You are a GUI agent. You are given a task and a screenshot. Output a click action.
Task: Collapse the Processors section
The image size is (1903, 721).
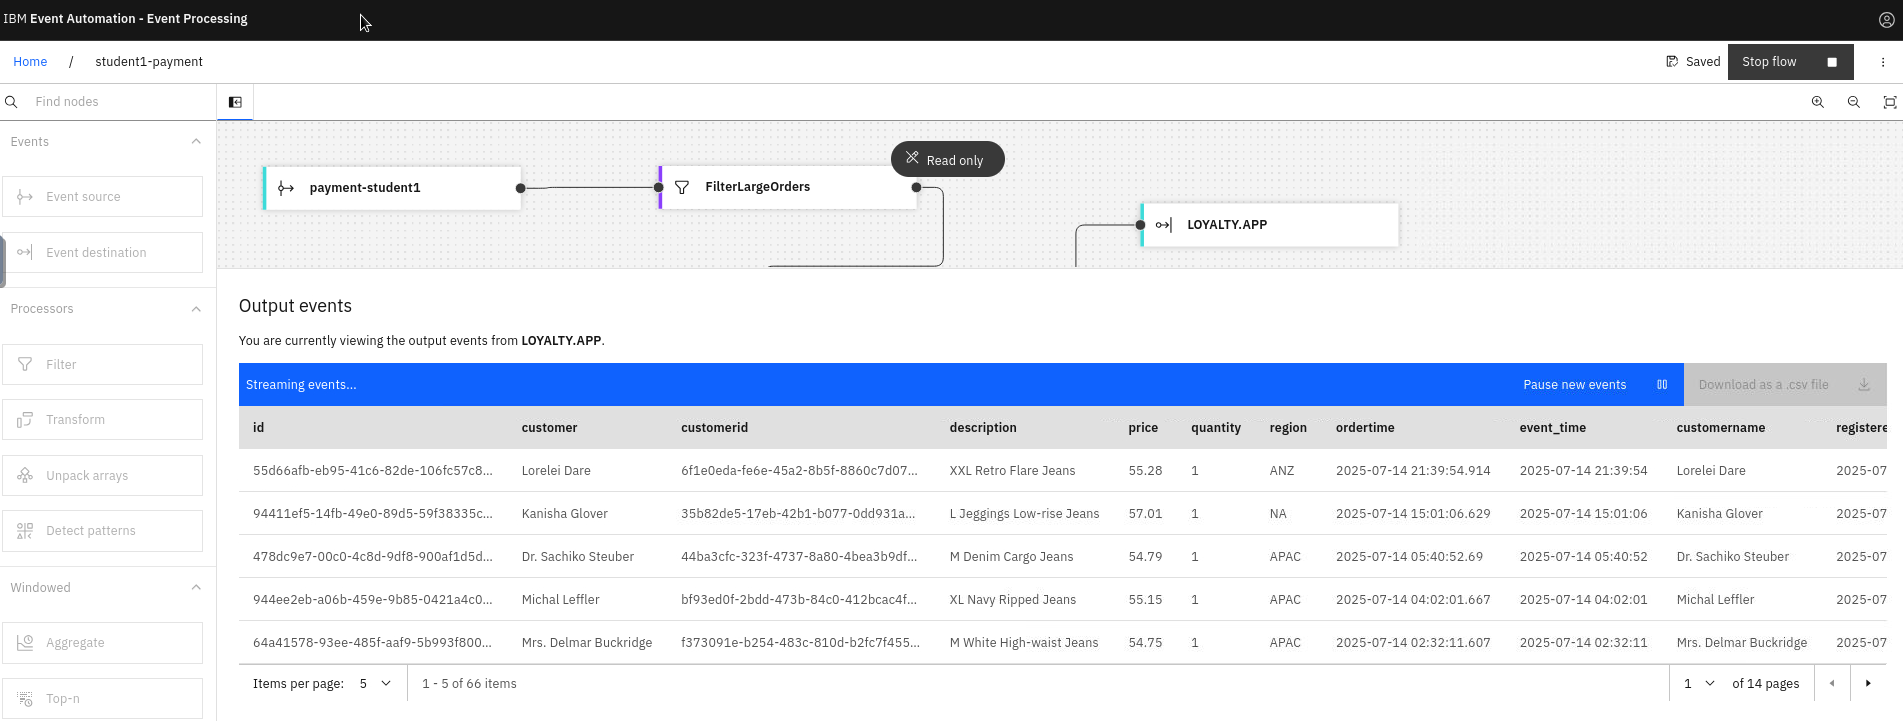[x=196, y=309]
